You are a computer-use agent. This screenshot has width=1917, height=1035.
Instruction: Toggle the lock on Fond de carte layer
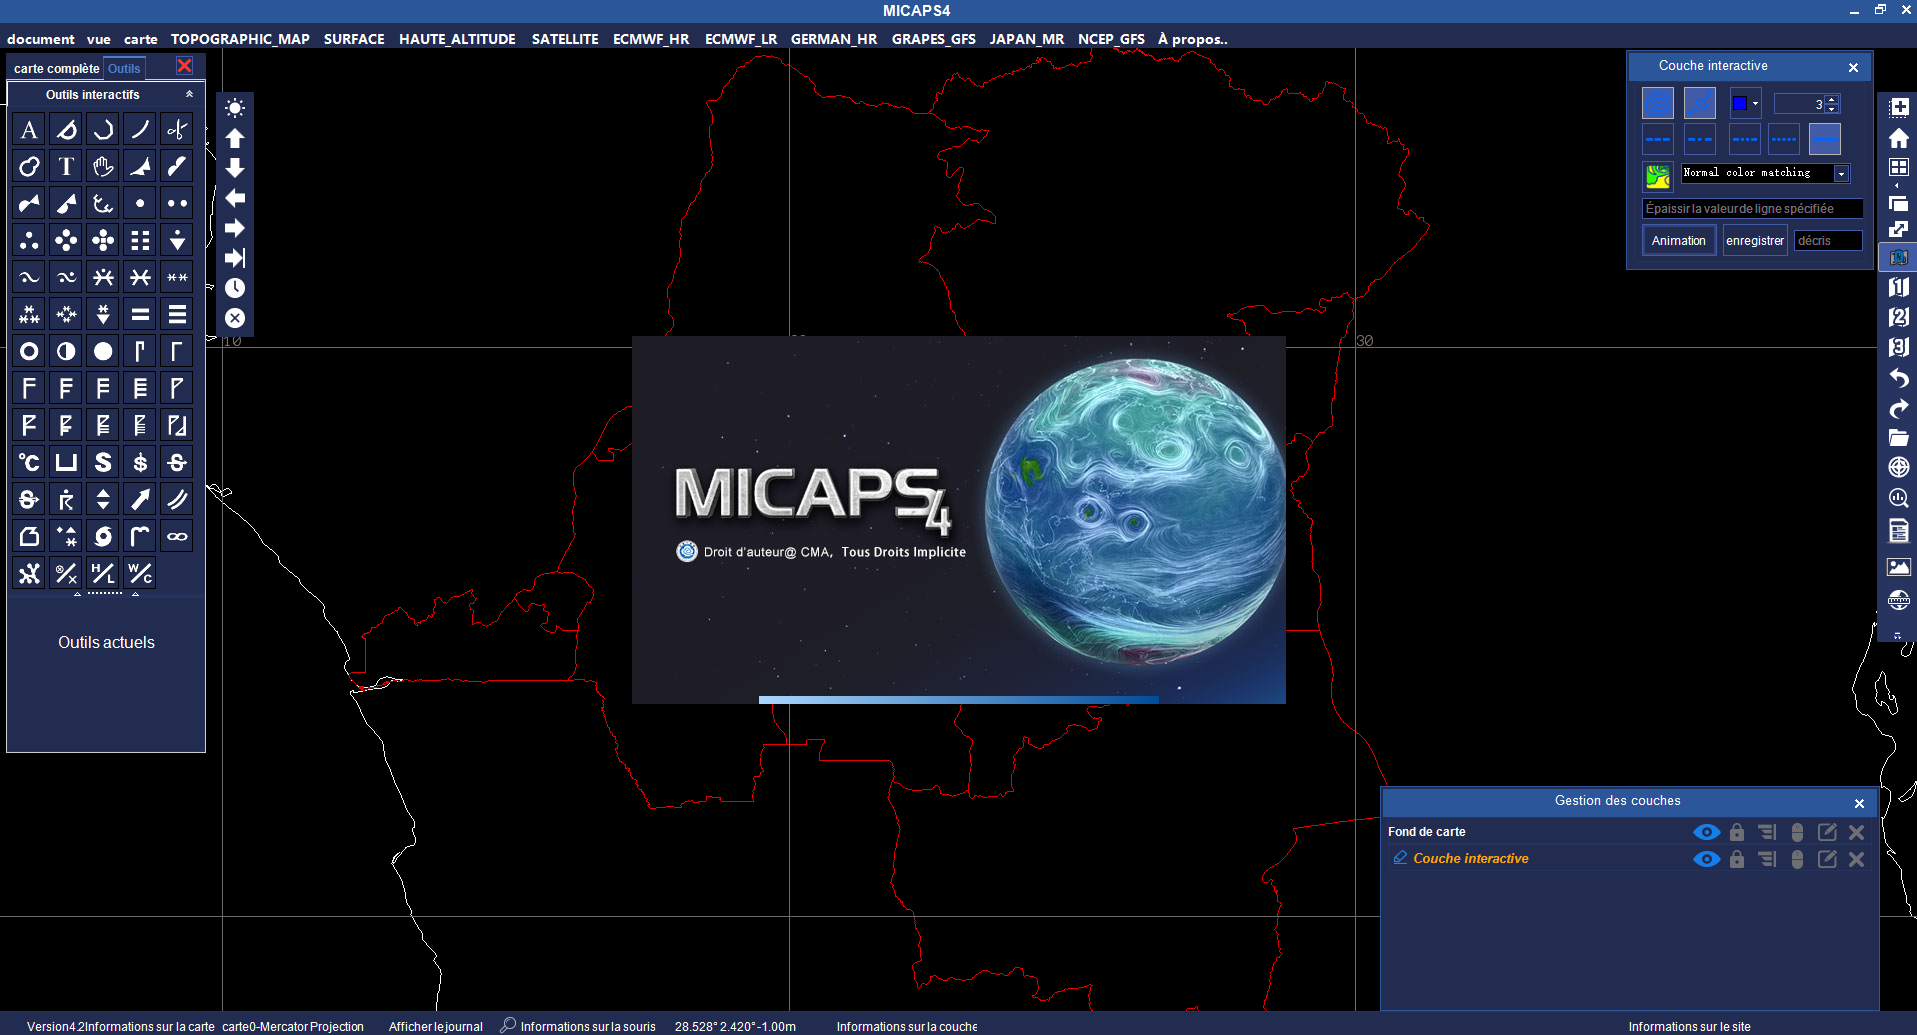point(1737,832)
